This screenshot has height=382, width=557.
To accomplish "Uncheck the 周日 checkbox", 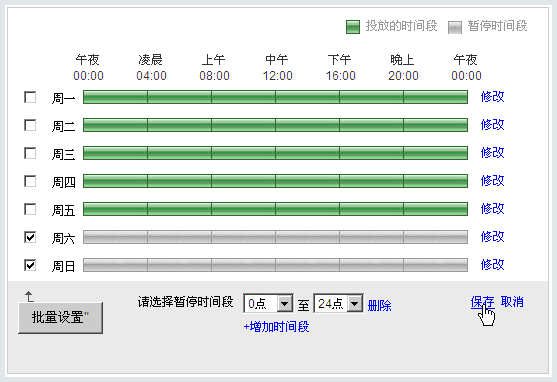I will pos(30,265).
